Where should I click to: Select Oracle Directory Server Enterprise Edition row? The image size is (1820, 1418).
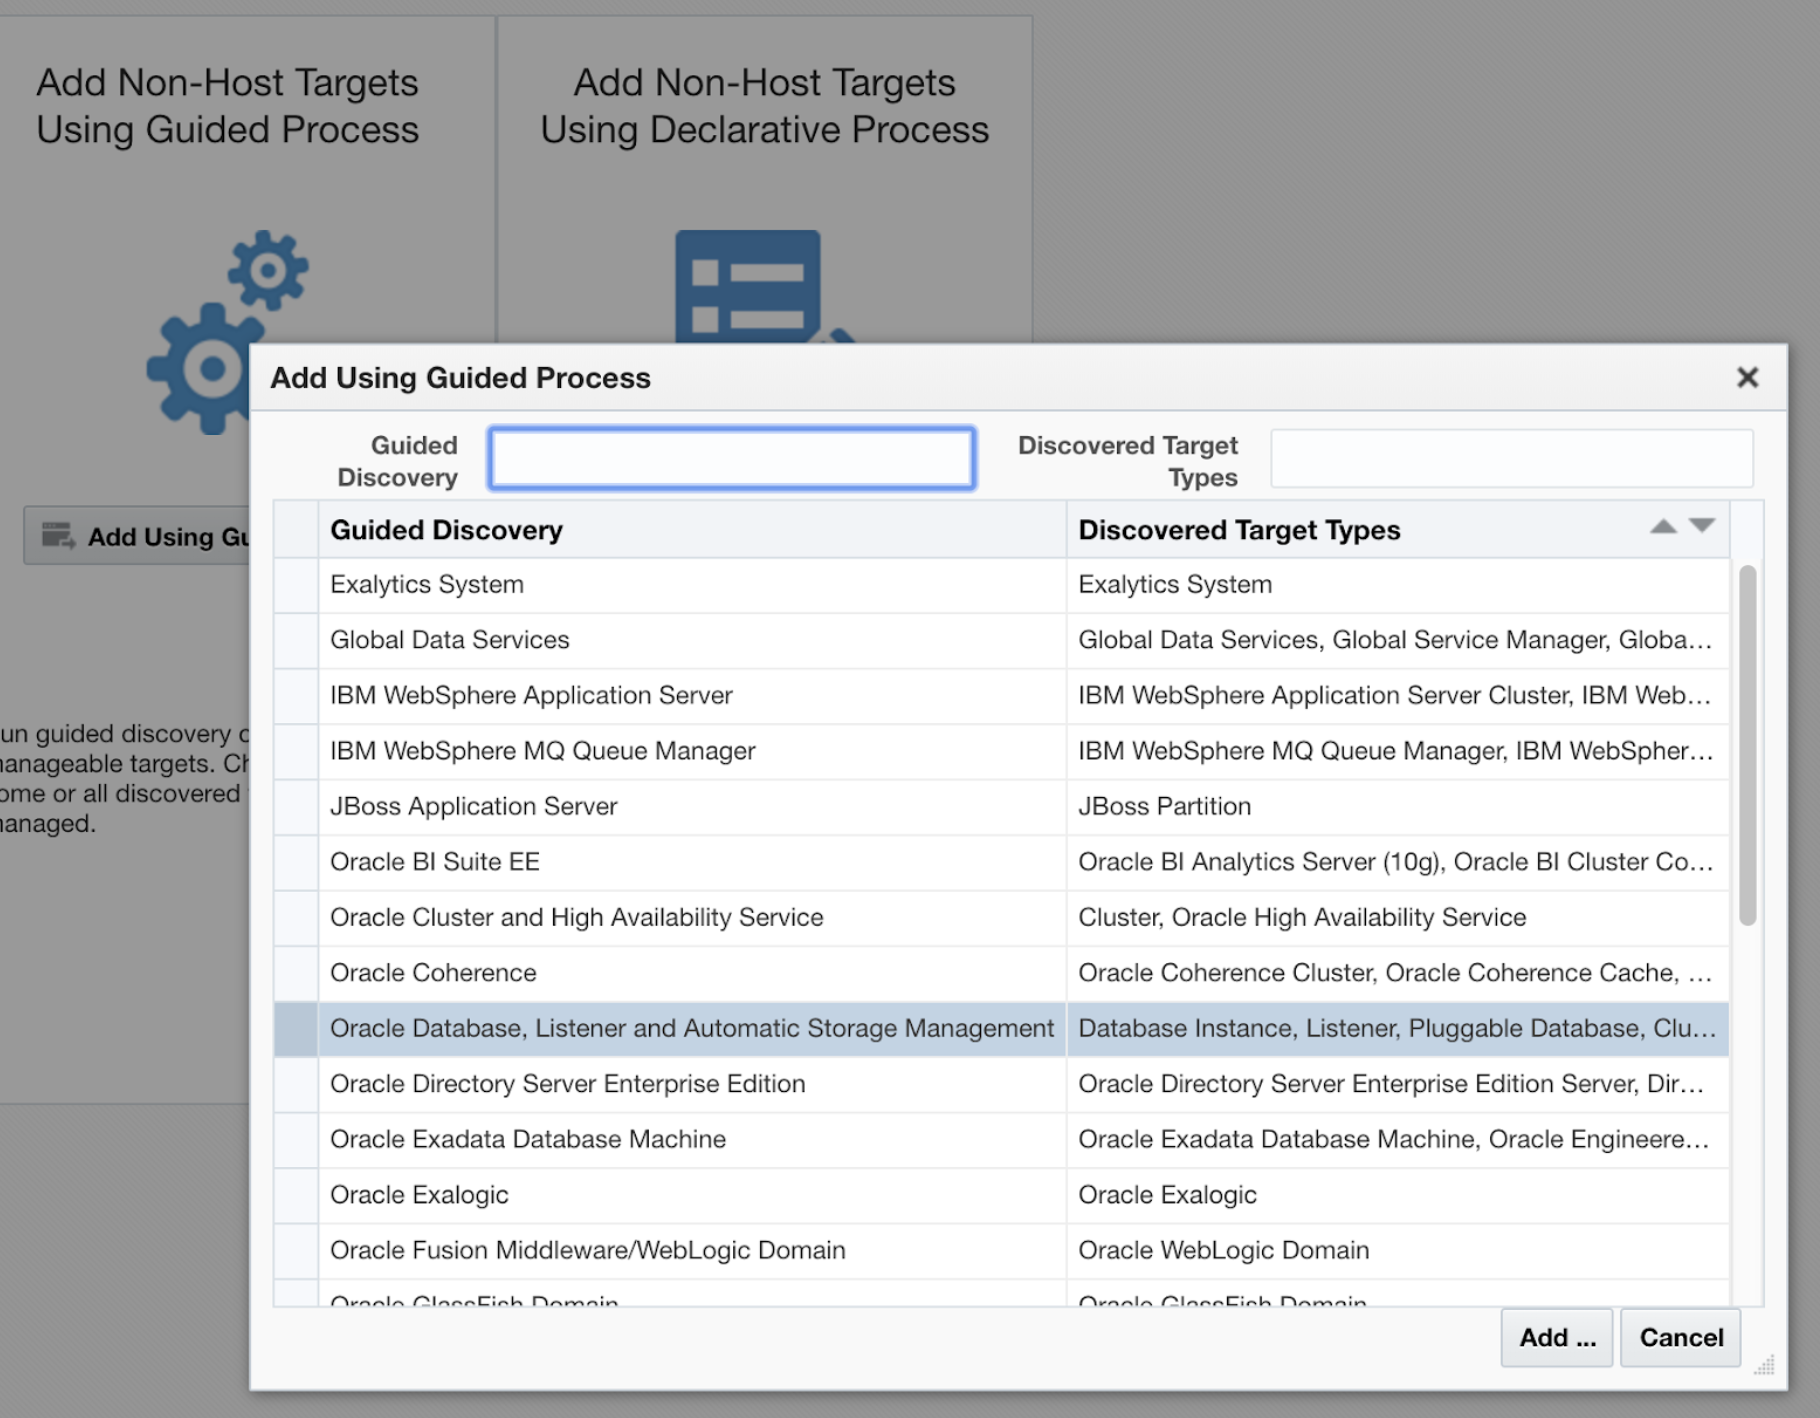(x=1001, y=1084)
